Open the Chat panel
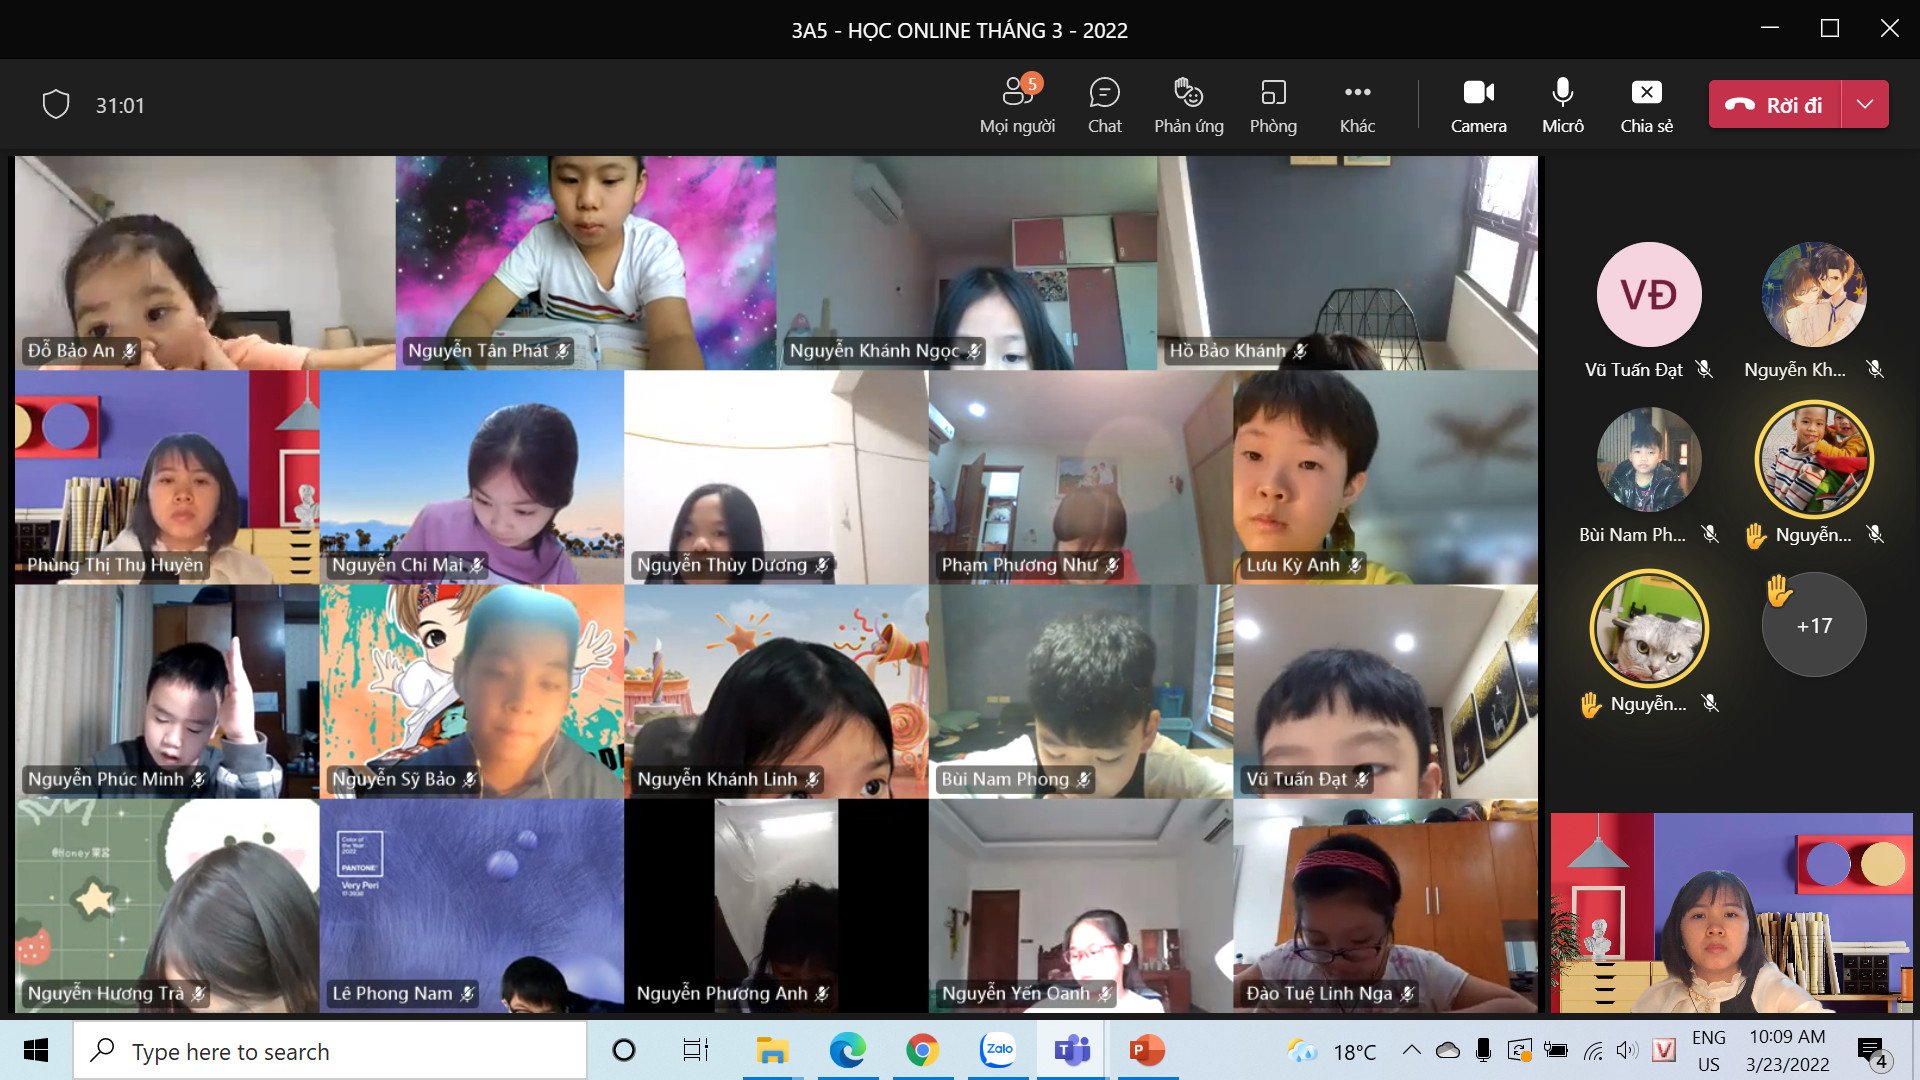This screenshot has width=1920, height=1080. pyautogui.click(x=1104, y=104)
